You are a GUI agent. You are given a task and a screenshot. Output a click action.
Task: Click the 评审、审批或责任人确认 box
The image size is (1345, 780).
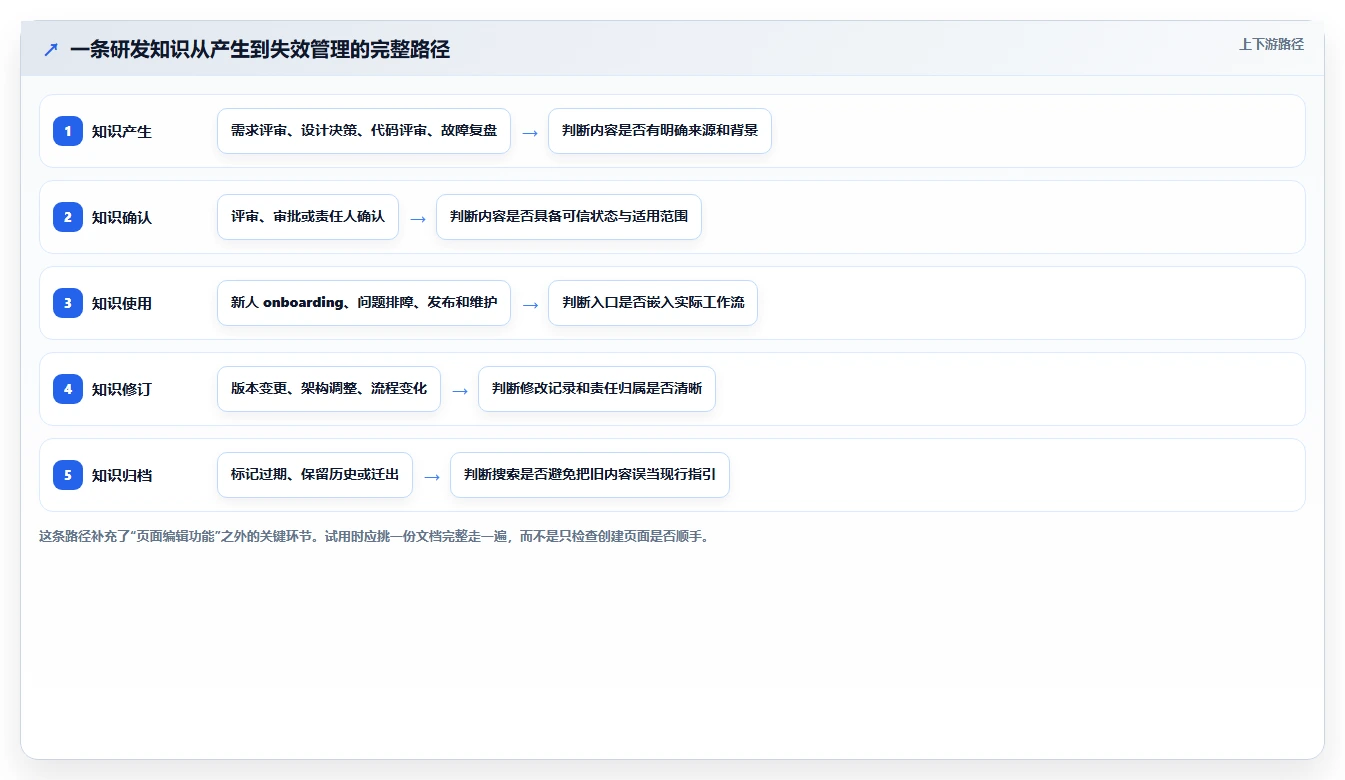click(x=308, y=217)
